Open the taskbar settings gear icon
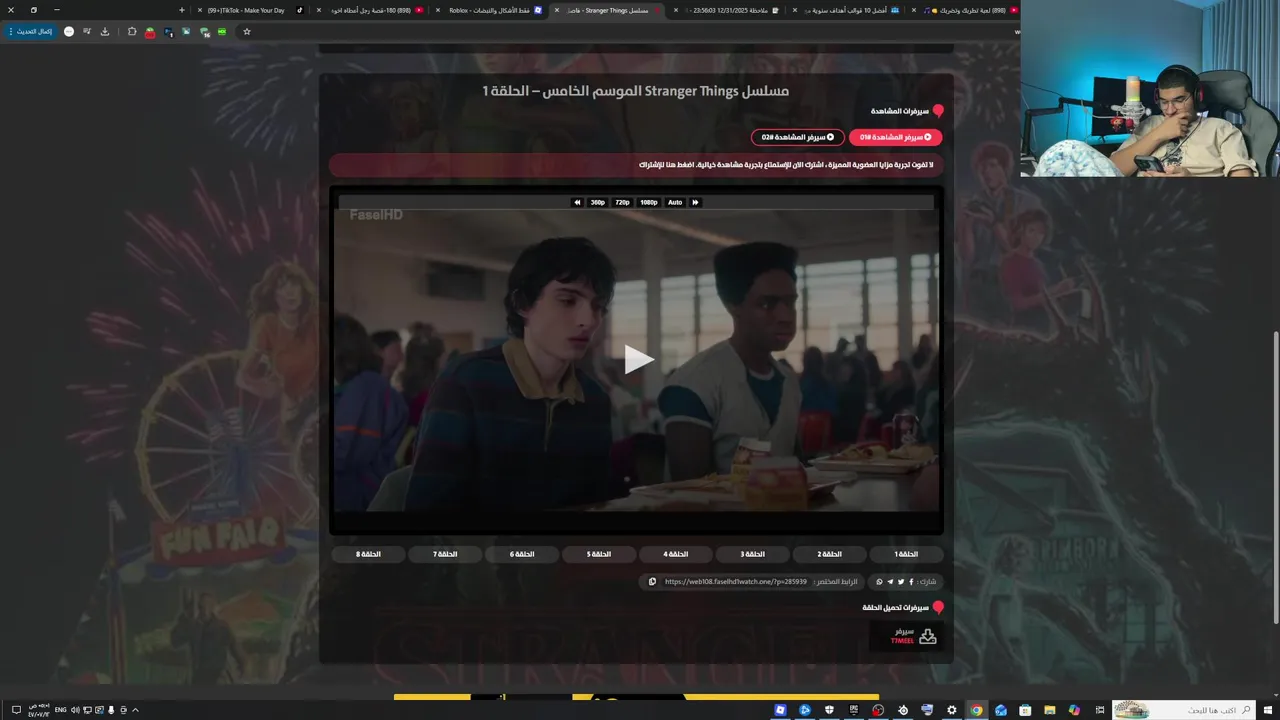 pyautogui.click(x=951, y=710)
